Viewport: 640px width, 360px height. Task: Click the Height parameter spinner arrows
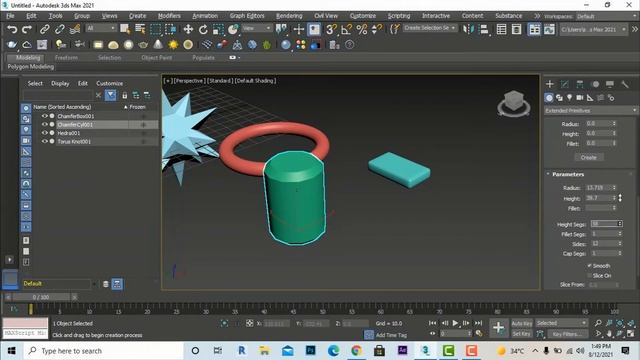614,198
